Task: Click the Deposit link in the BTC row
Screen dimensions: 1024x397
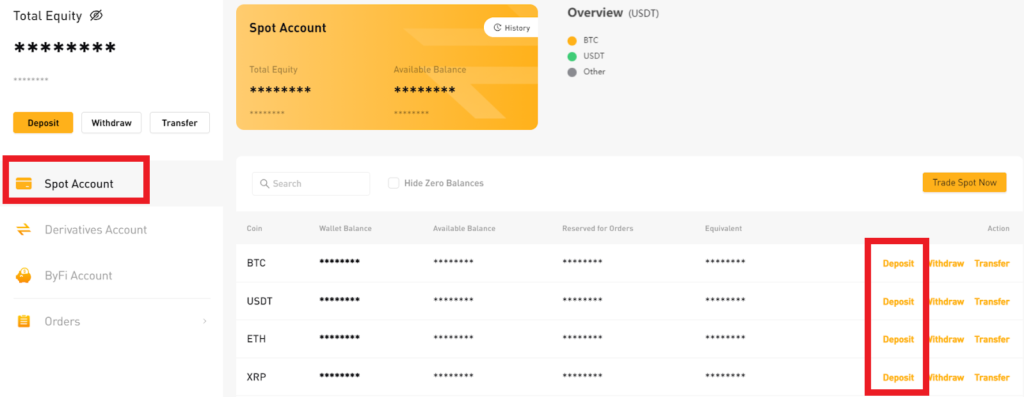Action: (x=898, y=264)
